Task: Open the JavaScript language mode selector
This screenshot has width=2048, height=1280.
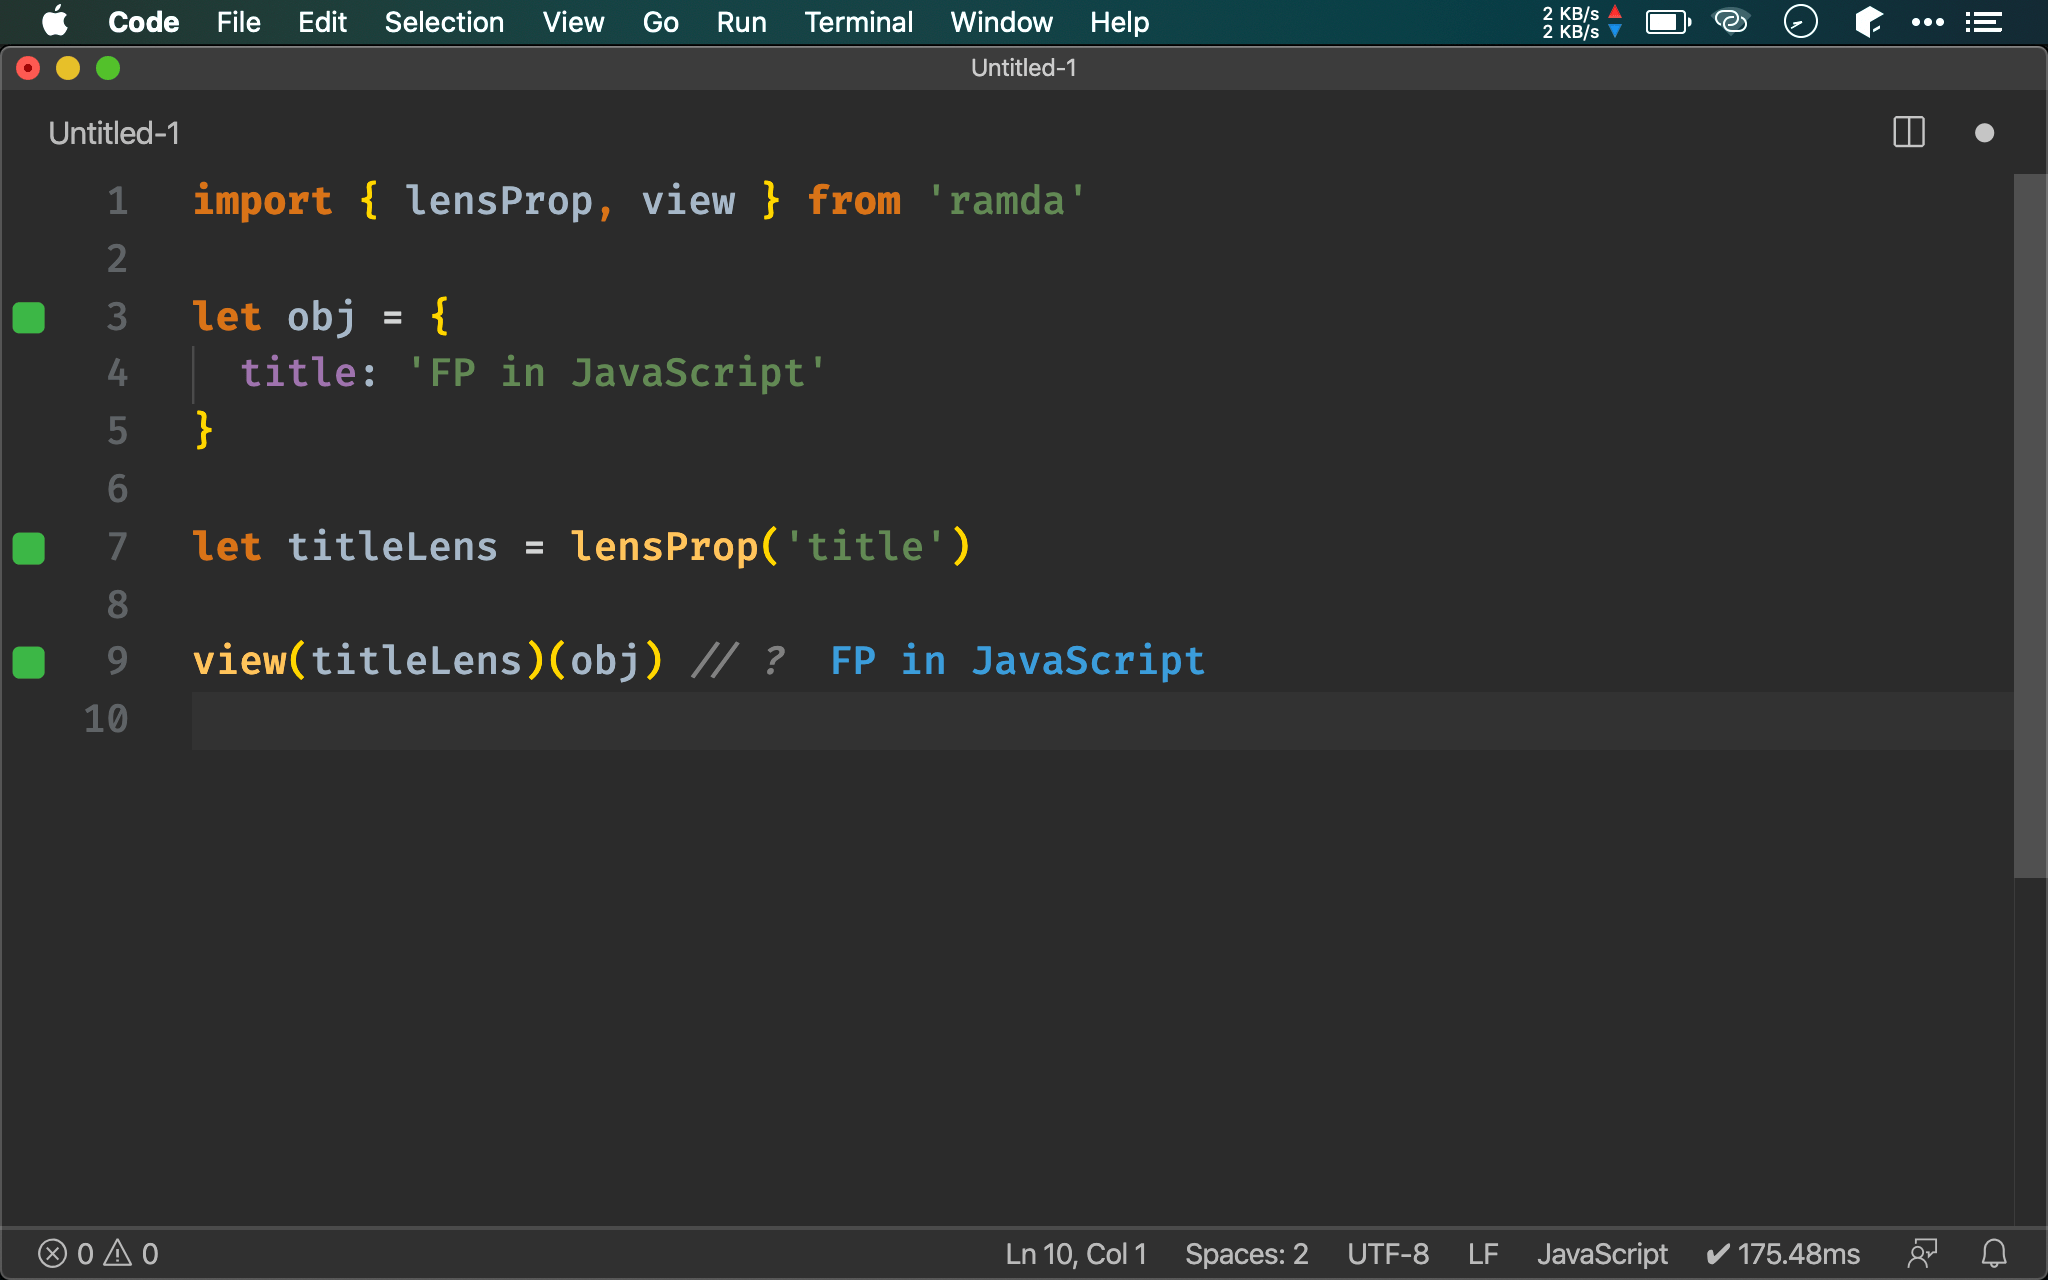Action: coord(1602,1253)
